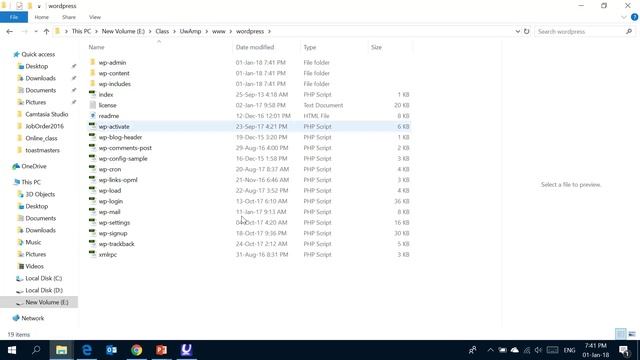Open the Home ribbon tab

(x=41, y=17)
